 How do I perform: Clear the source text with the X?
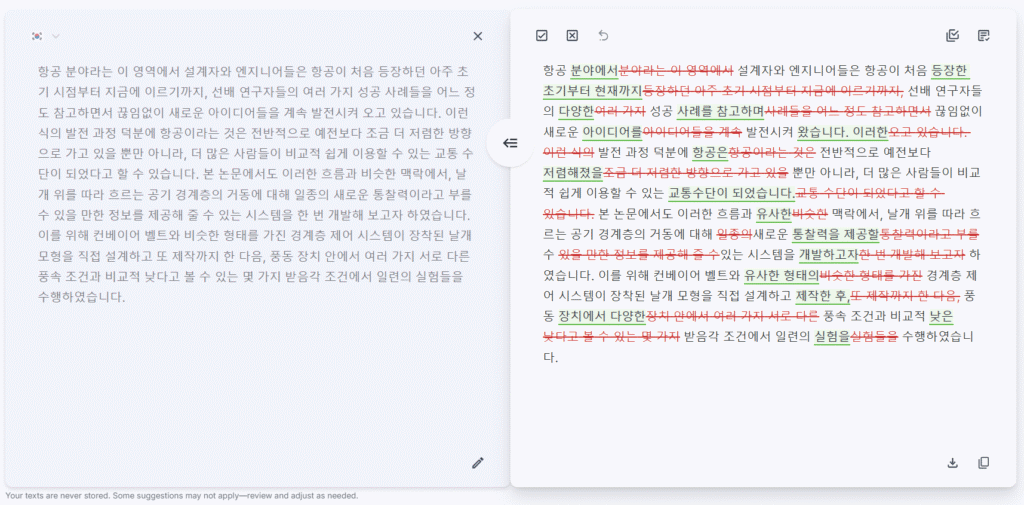(478, 36)
